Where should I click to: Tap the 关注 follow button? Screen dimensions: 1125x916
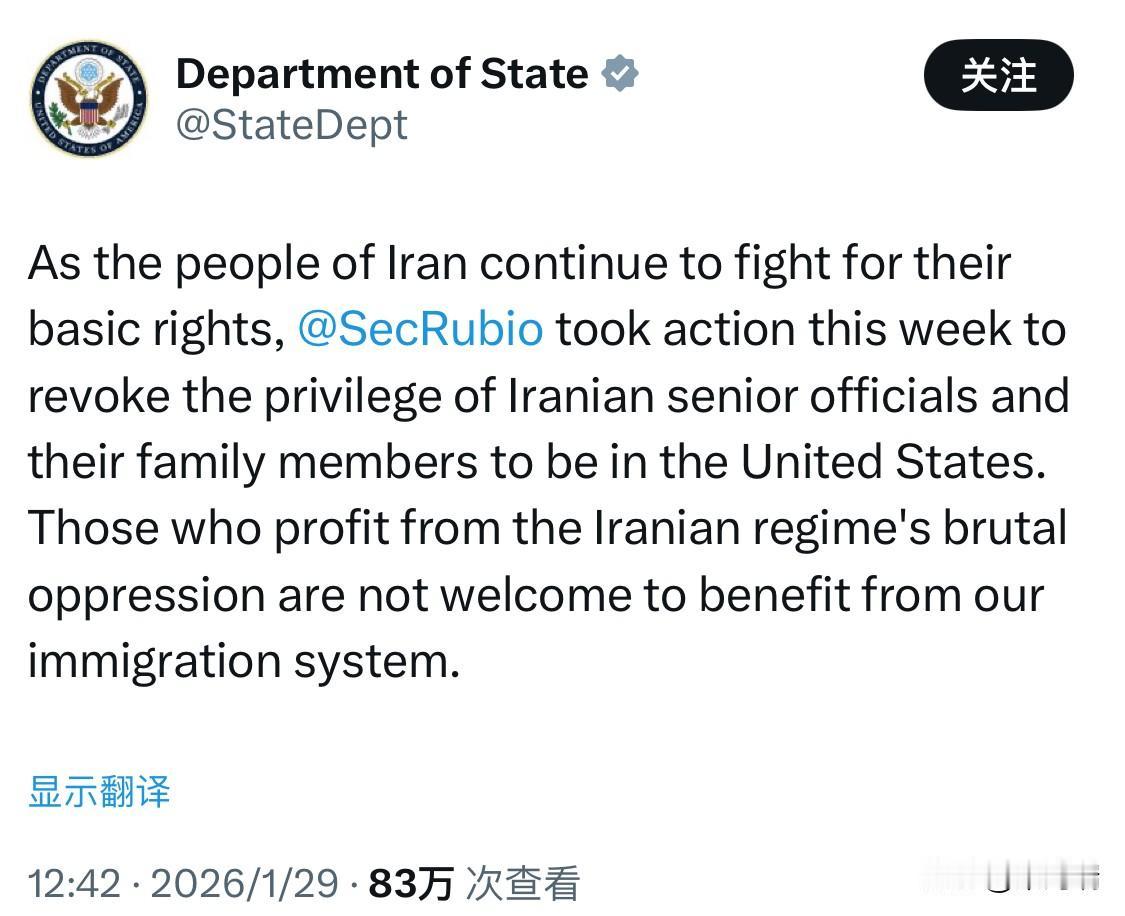(998, 76)
